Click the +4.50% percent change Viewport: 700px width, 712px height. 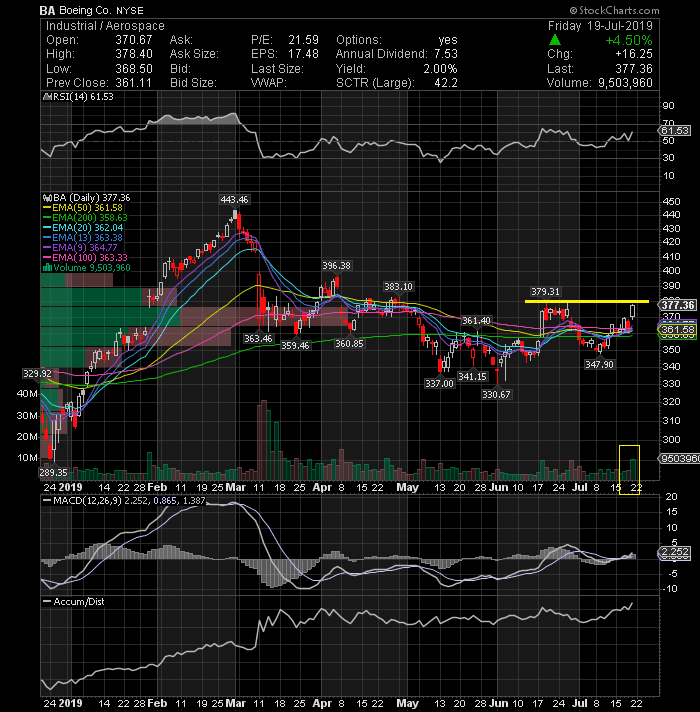(629, 40)
